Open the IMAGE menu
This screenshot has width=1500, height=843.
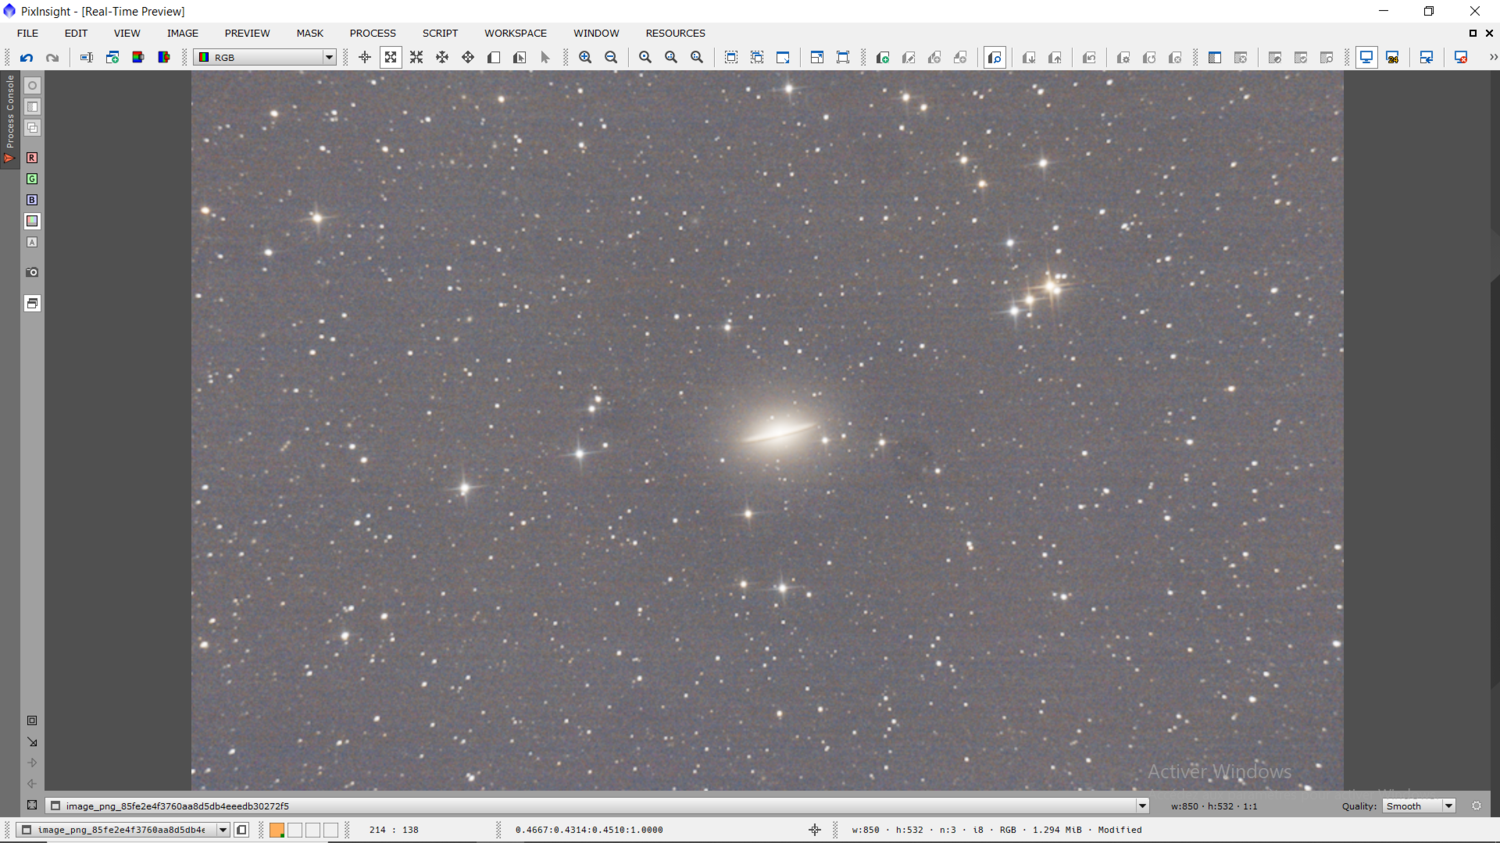pyautogui.click(x=182, y=33)
